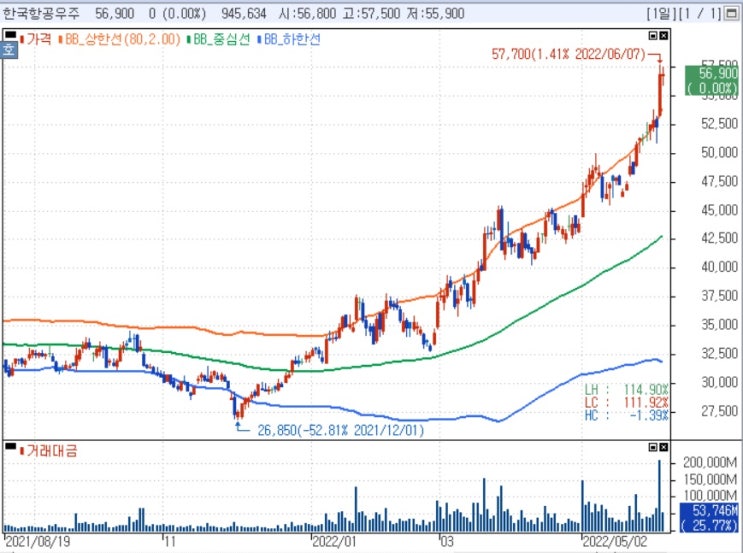Click the 30,000 price axis label
The image size is (743, 553).
[719, 382]
